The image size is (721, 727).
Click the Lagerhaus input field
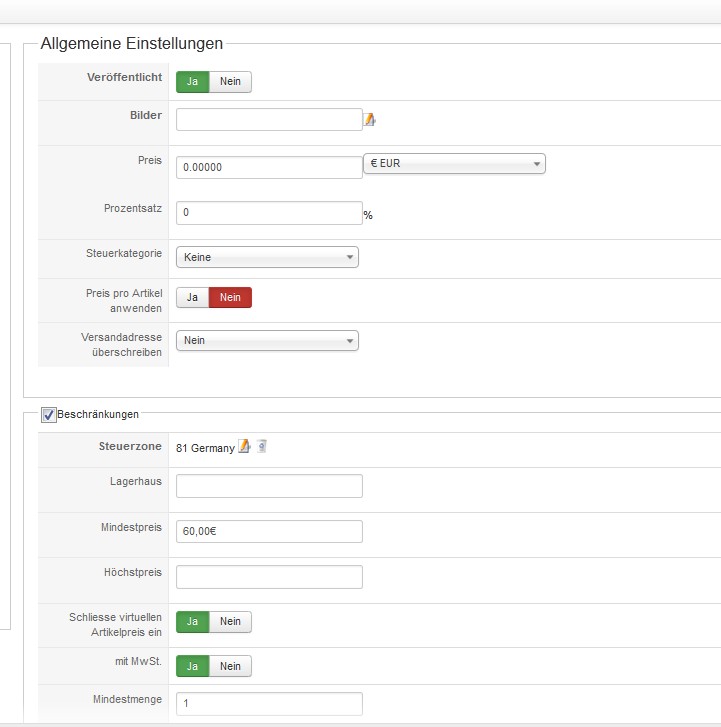[x=269, y=486]
